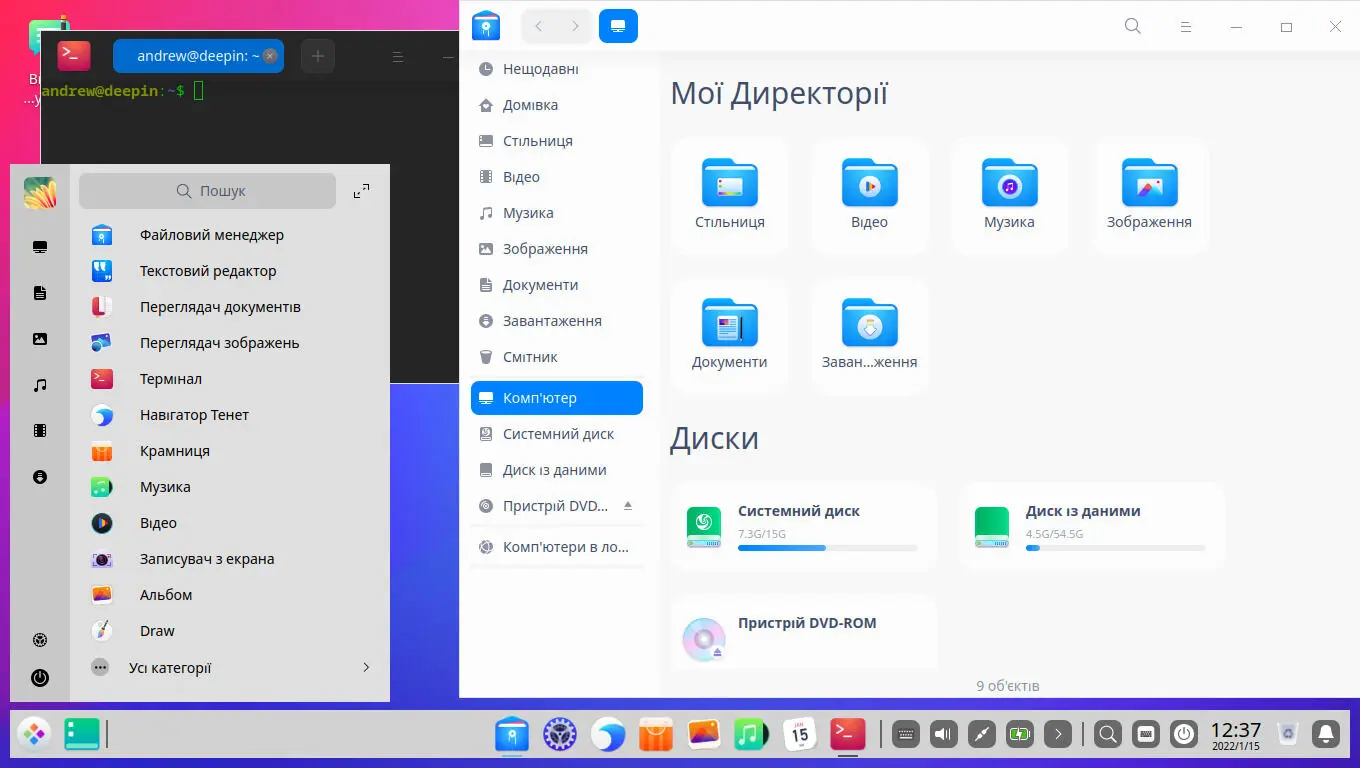
Task: Open the file manager hamburger menu
Action: pos(1185,27)
